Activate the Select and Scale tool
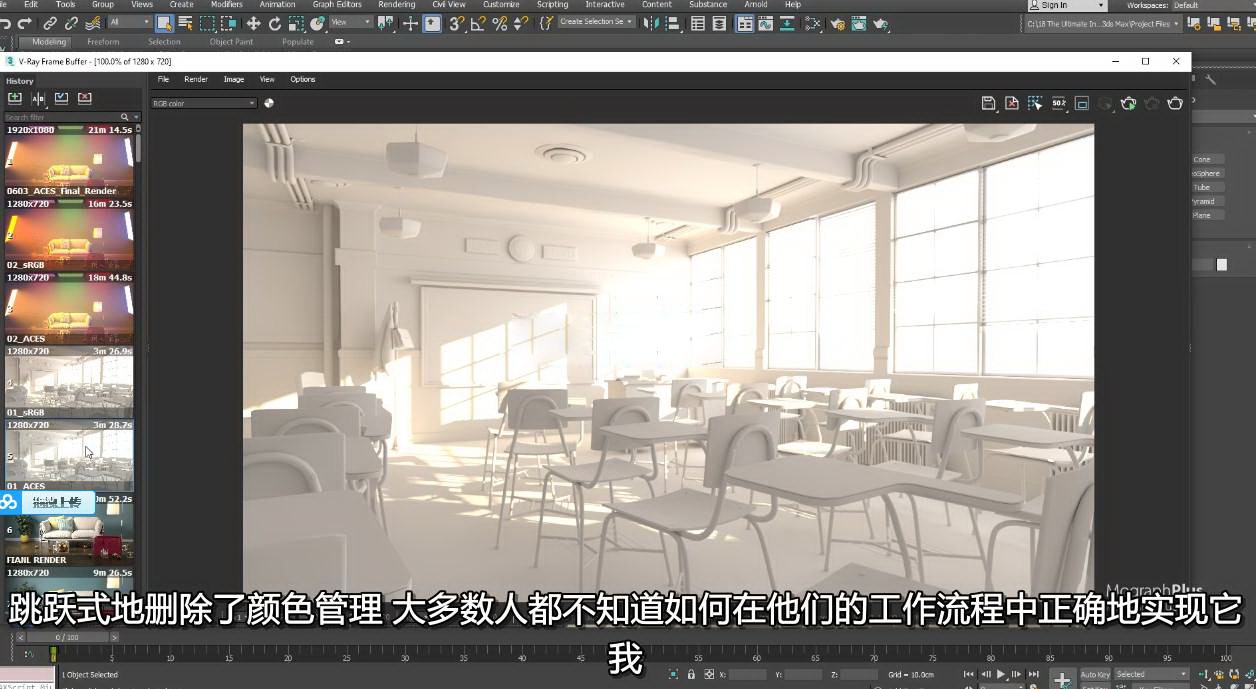Image resolution: width=1256 pixels, height=689 pixels. [x=296, y=23]
